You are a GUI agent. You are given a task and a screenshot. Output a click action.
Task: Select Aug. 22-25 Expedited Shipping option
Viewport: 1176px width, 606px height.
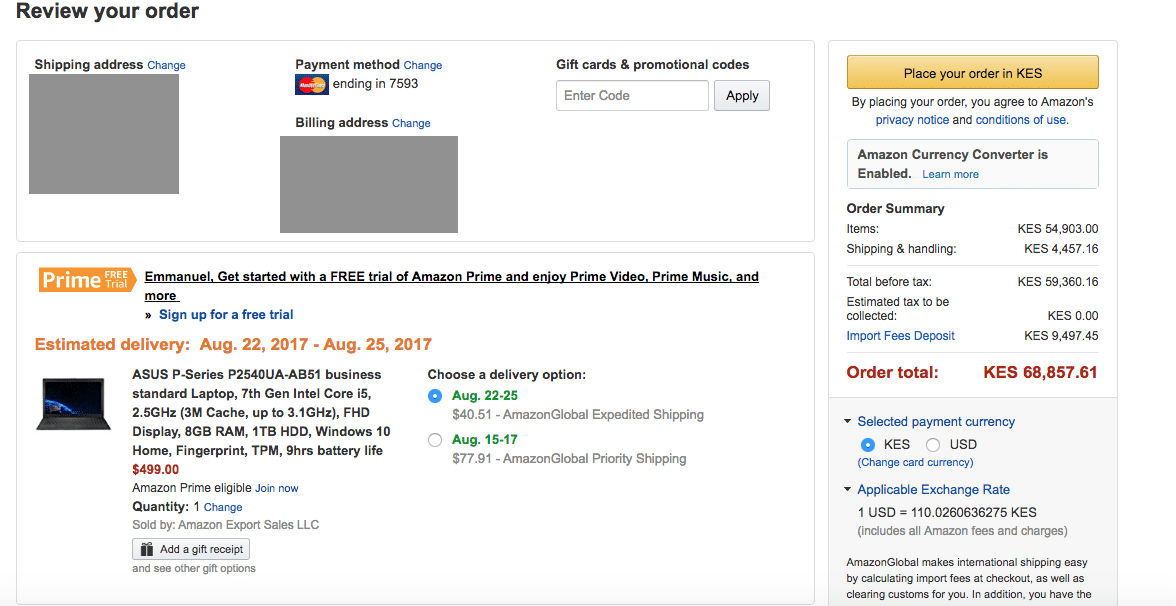(435, 396)
